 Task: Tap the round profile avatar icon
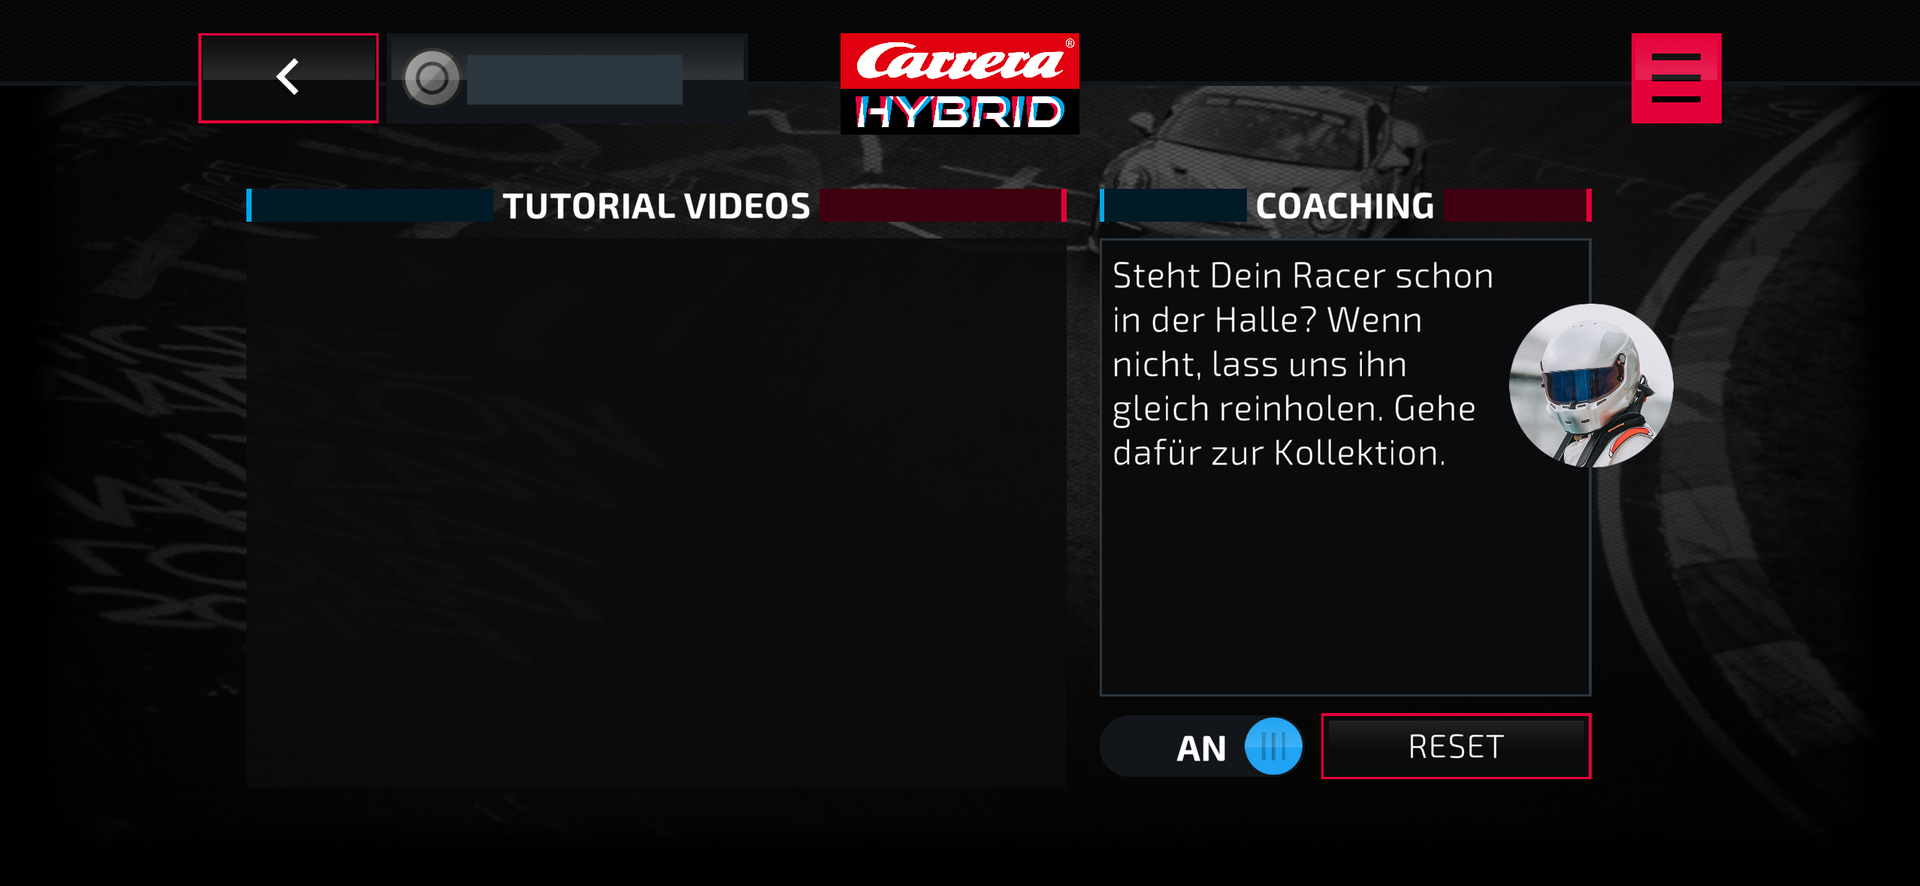tap(432, 78)
